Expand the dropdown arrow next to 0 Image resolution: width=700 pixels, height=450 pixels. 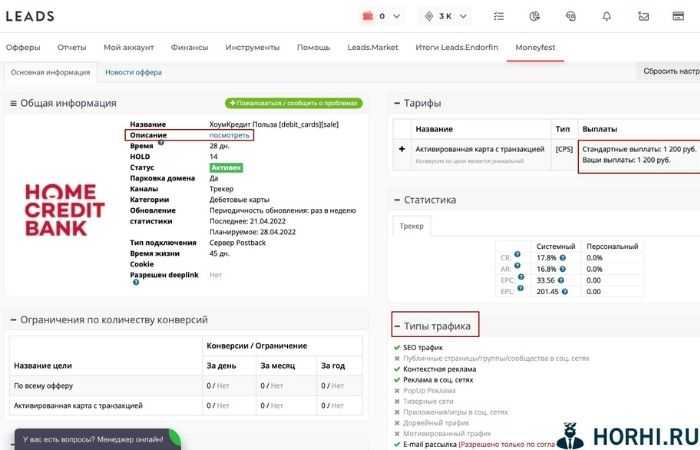click(396, 16)
